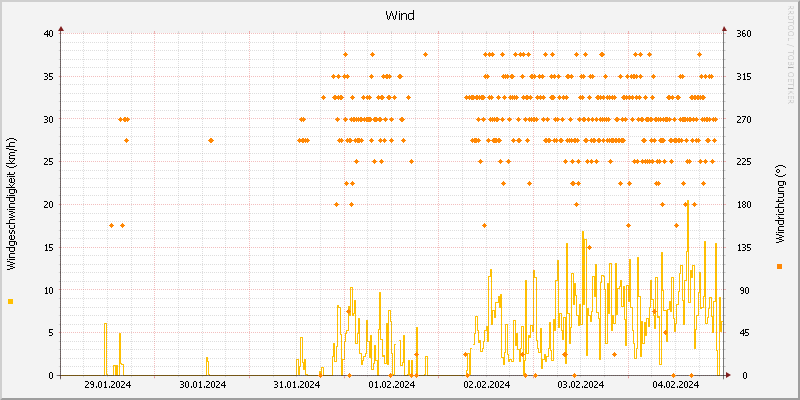The image size is (800, 400).
Task: Click right axis value 270
Action: tap(744, 119)
